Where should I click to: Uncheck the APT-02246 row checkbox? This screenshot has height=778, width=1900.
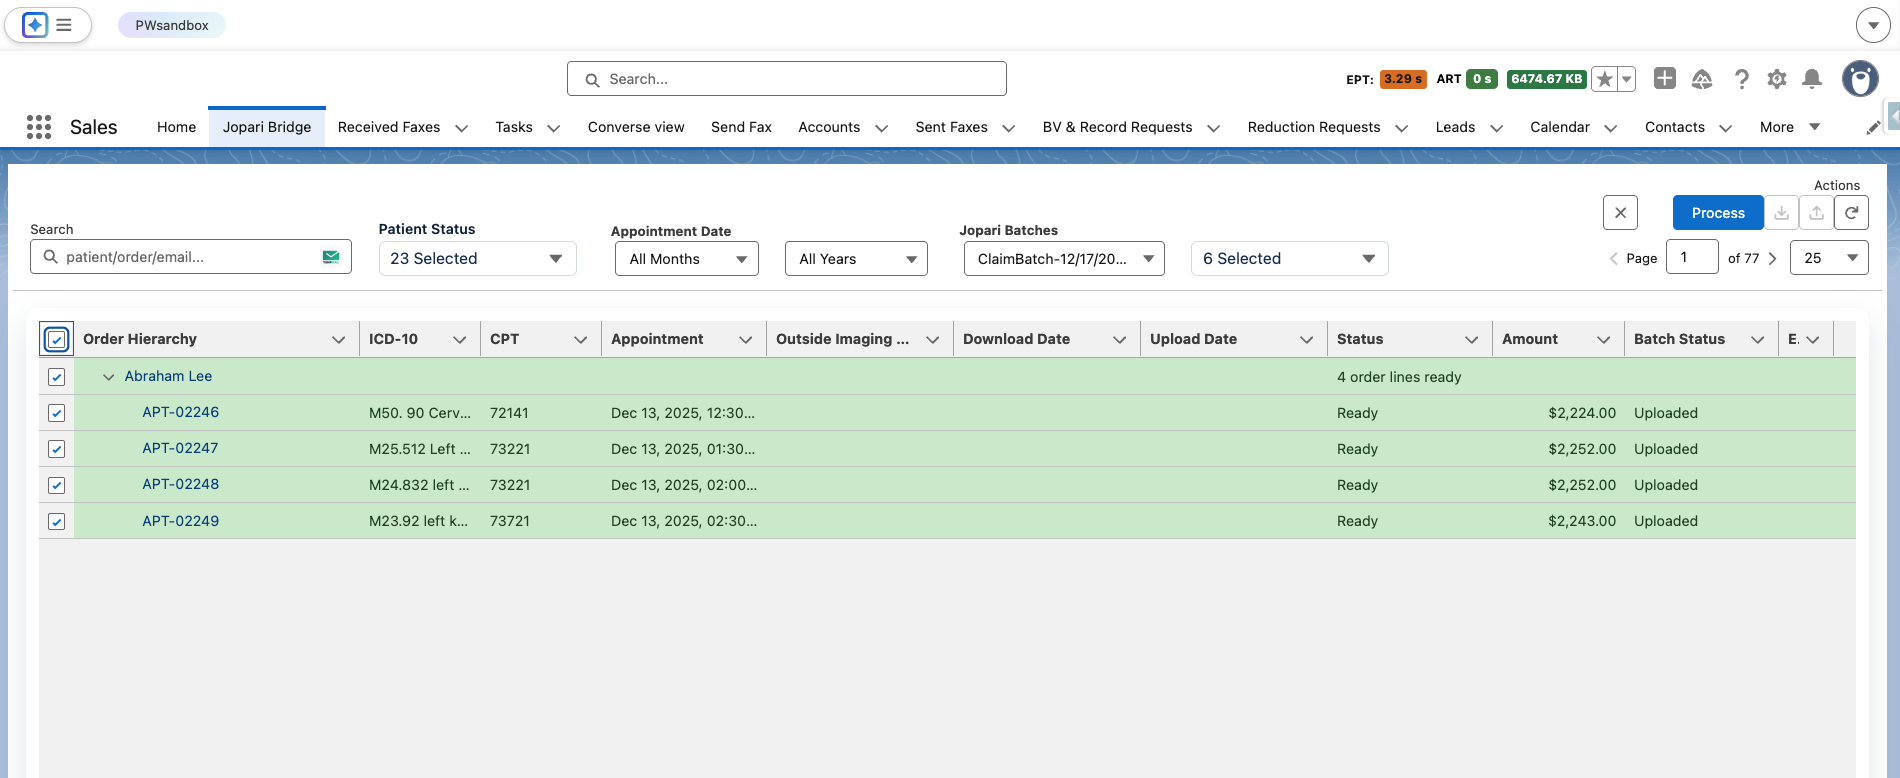coord(57,413)
